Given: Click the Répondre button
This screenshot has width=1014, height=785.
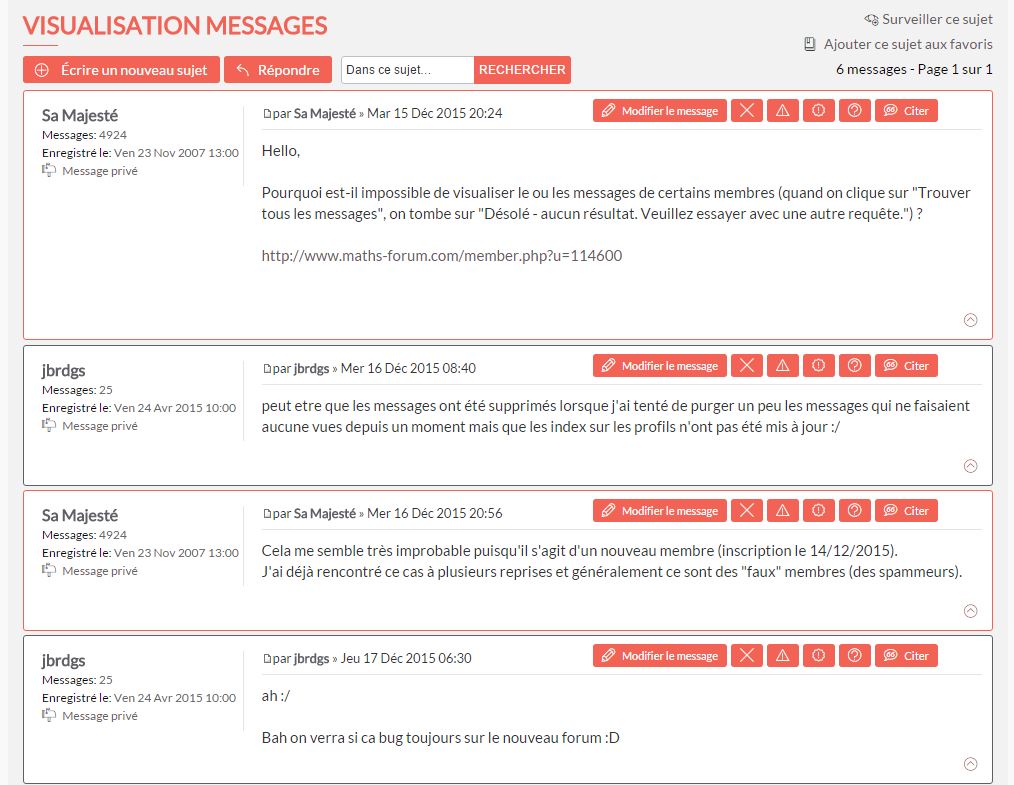Looking at the screenshot, I should (278, 70).
